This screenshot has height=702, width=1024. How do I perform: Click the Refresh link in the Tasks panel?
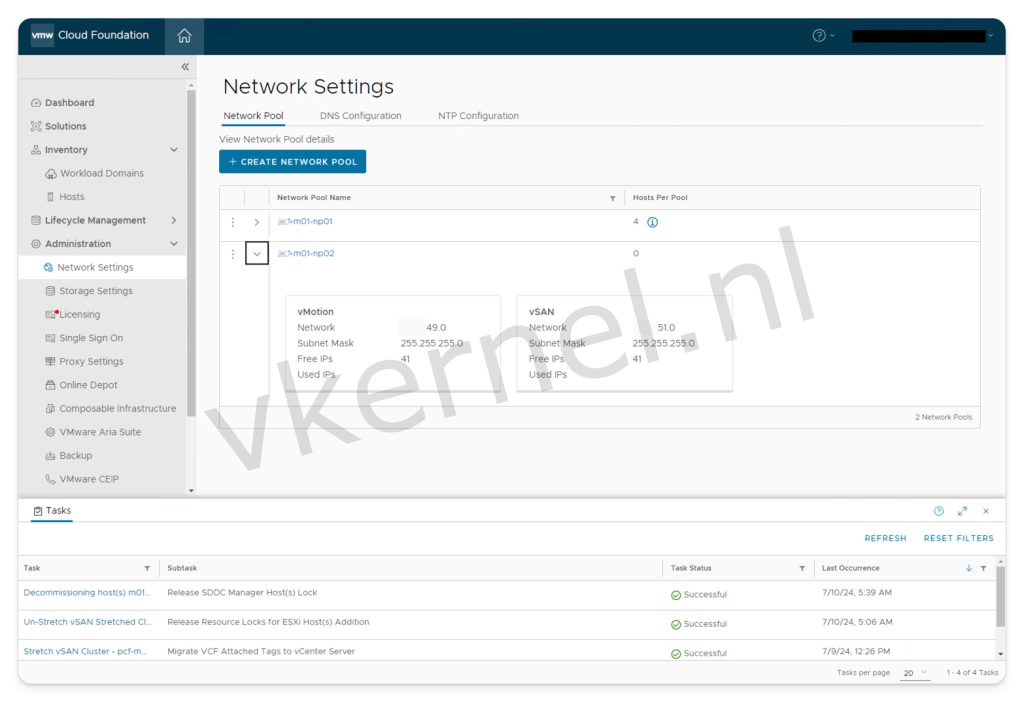[885, 538]
